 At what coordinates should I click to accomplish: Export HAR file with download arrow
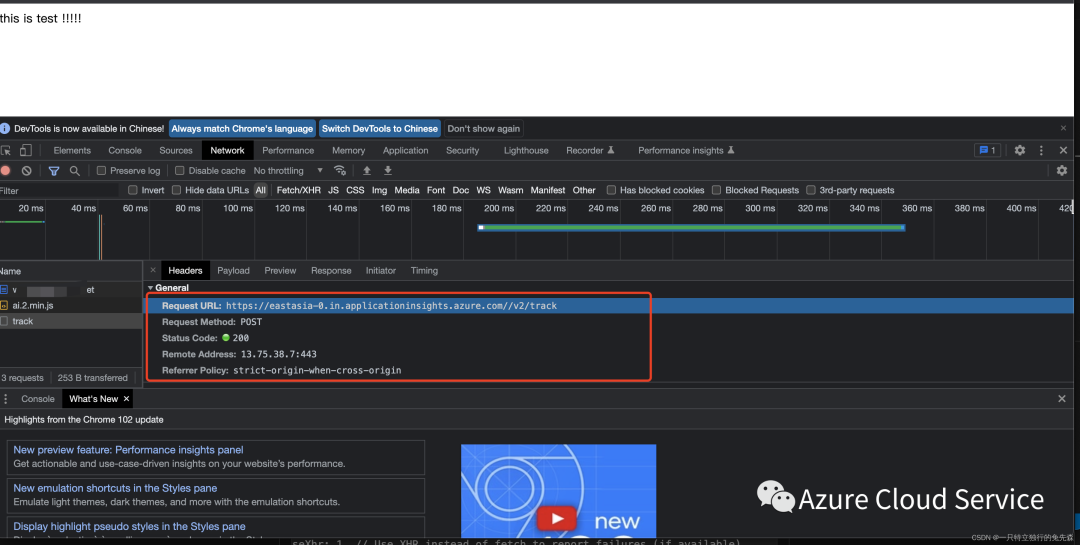point(388,170)
